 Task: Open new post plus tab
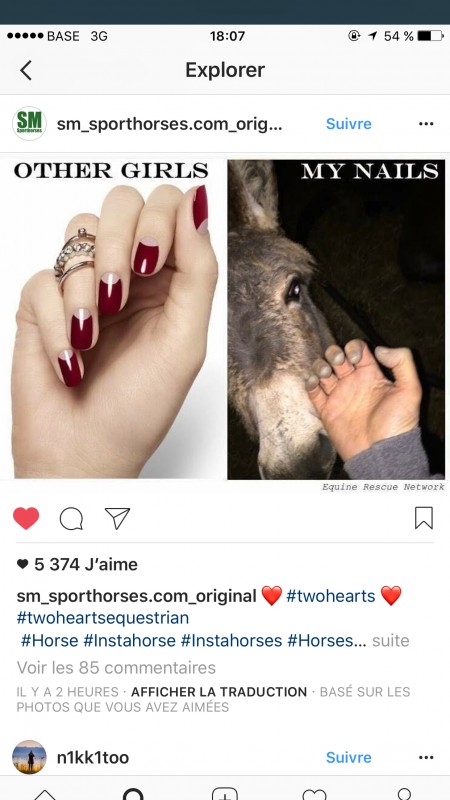tap(224, 794)
